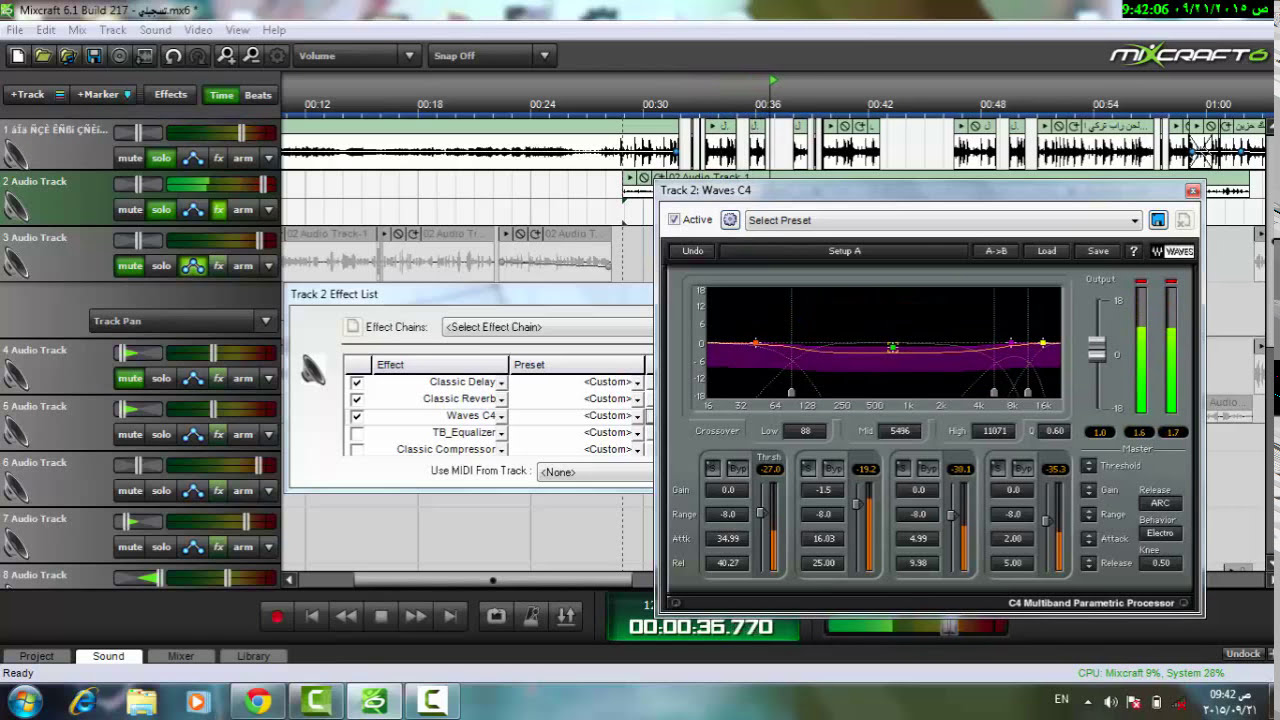1280x720 pixels.
Task: Open the Select Effect Chain dropdown
Action: click(x=547, y=327)
